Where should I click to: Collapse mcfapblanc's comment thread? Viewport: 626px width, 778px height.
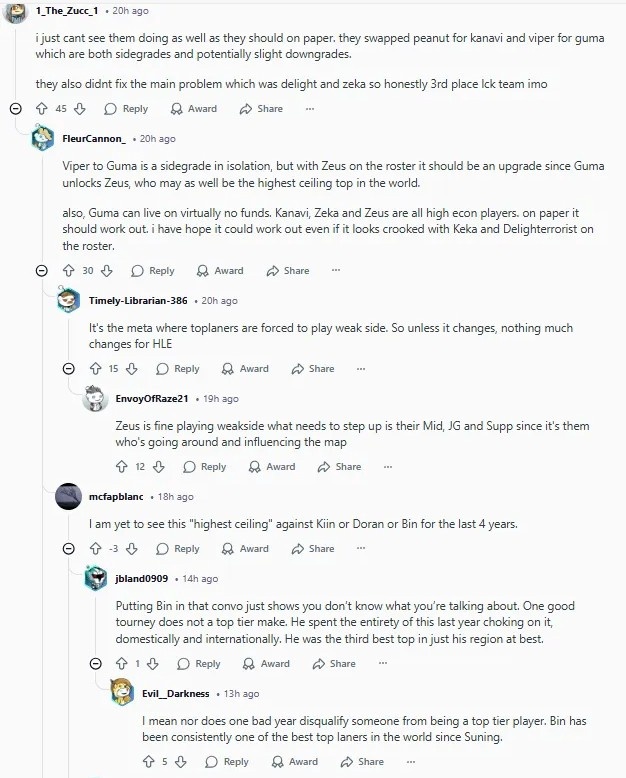69,549
